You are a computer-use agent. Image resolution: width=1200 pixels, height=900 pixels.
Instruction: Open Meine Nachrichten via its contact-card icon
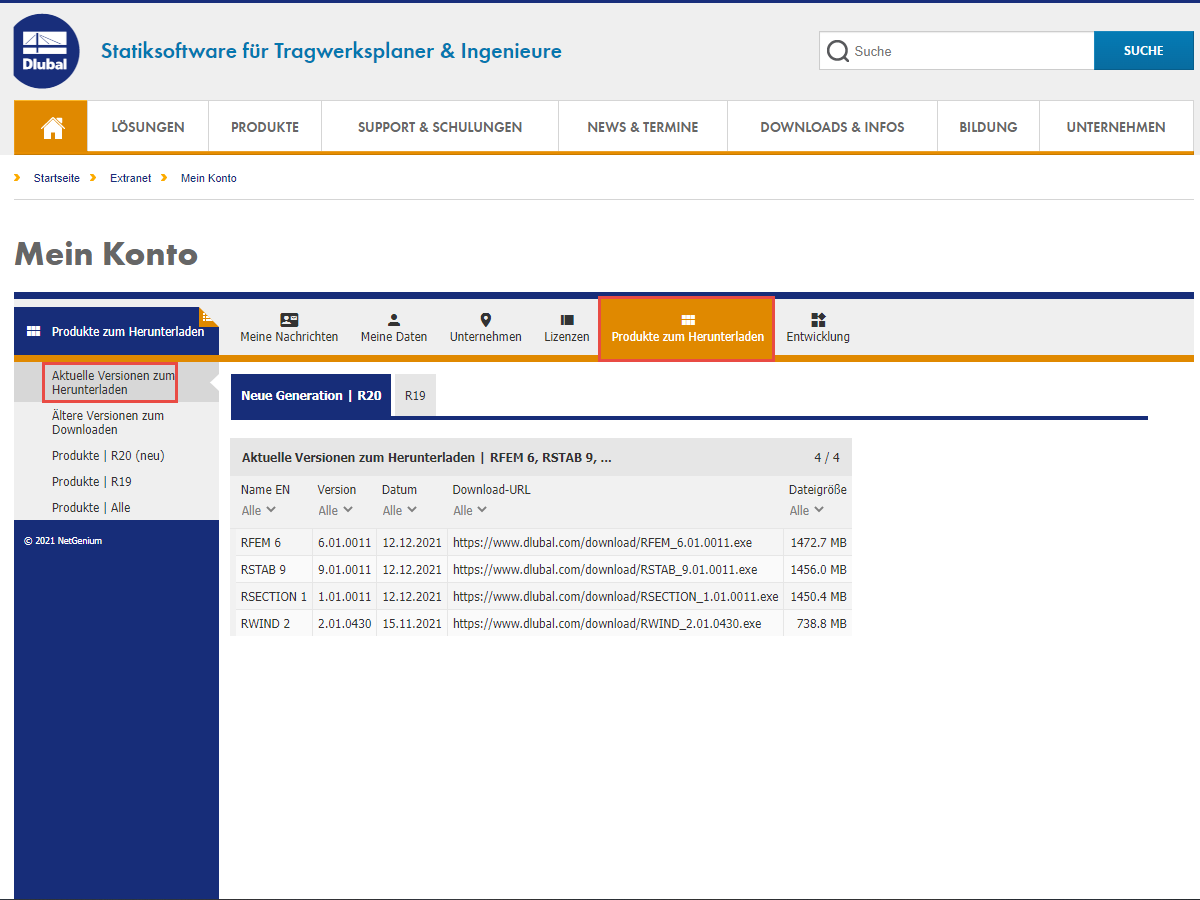289,322
